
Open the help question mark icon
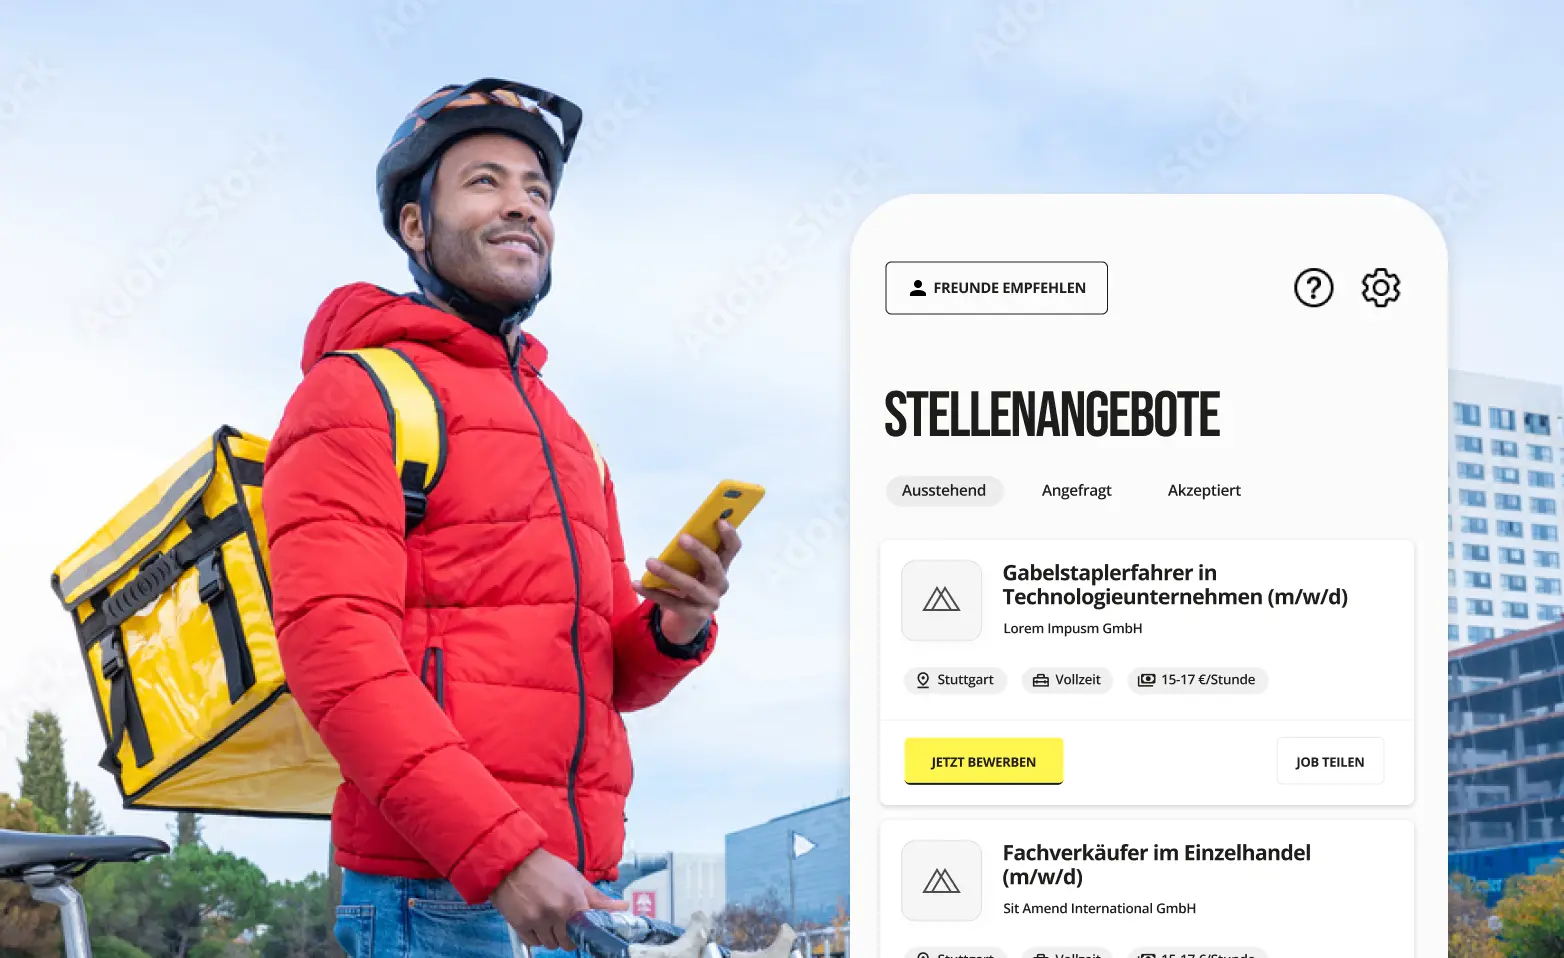click(x=1313, y=288)
